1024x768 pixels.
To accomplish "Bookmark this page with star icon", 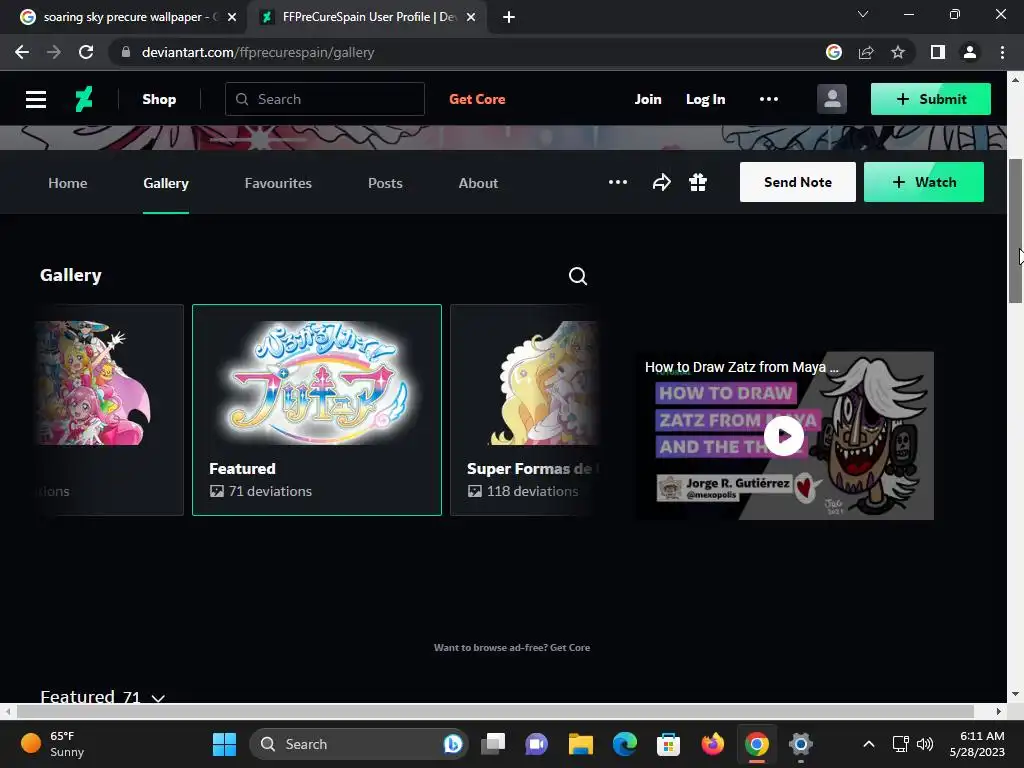I will (x=898, y=52).
